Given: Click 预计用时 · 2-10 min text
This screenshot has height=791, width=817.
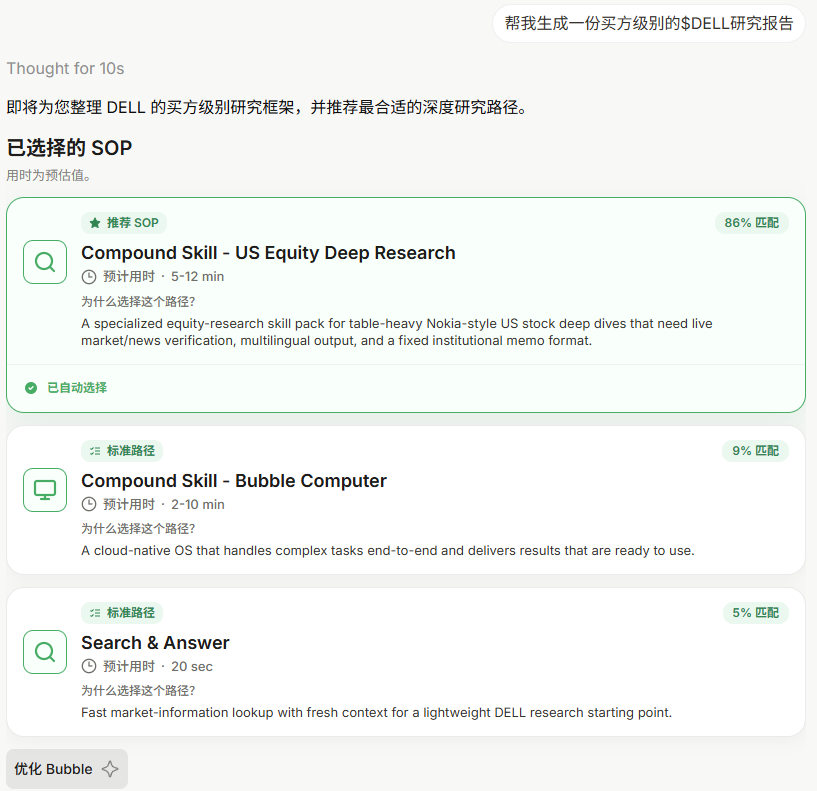Looking at the screenshot, I should tap(164, 504).
